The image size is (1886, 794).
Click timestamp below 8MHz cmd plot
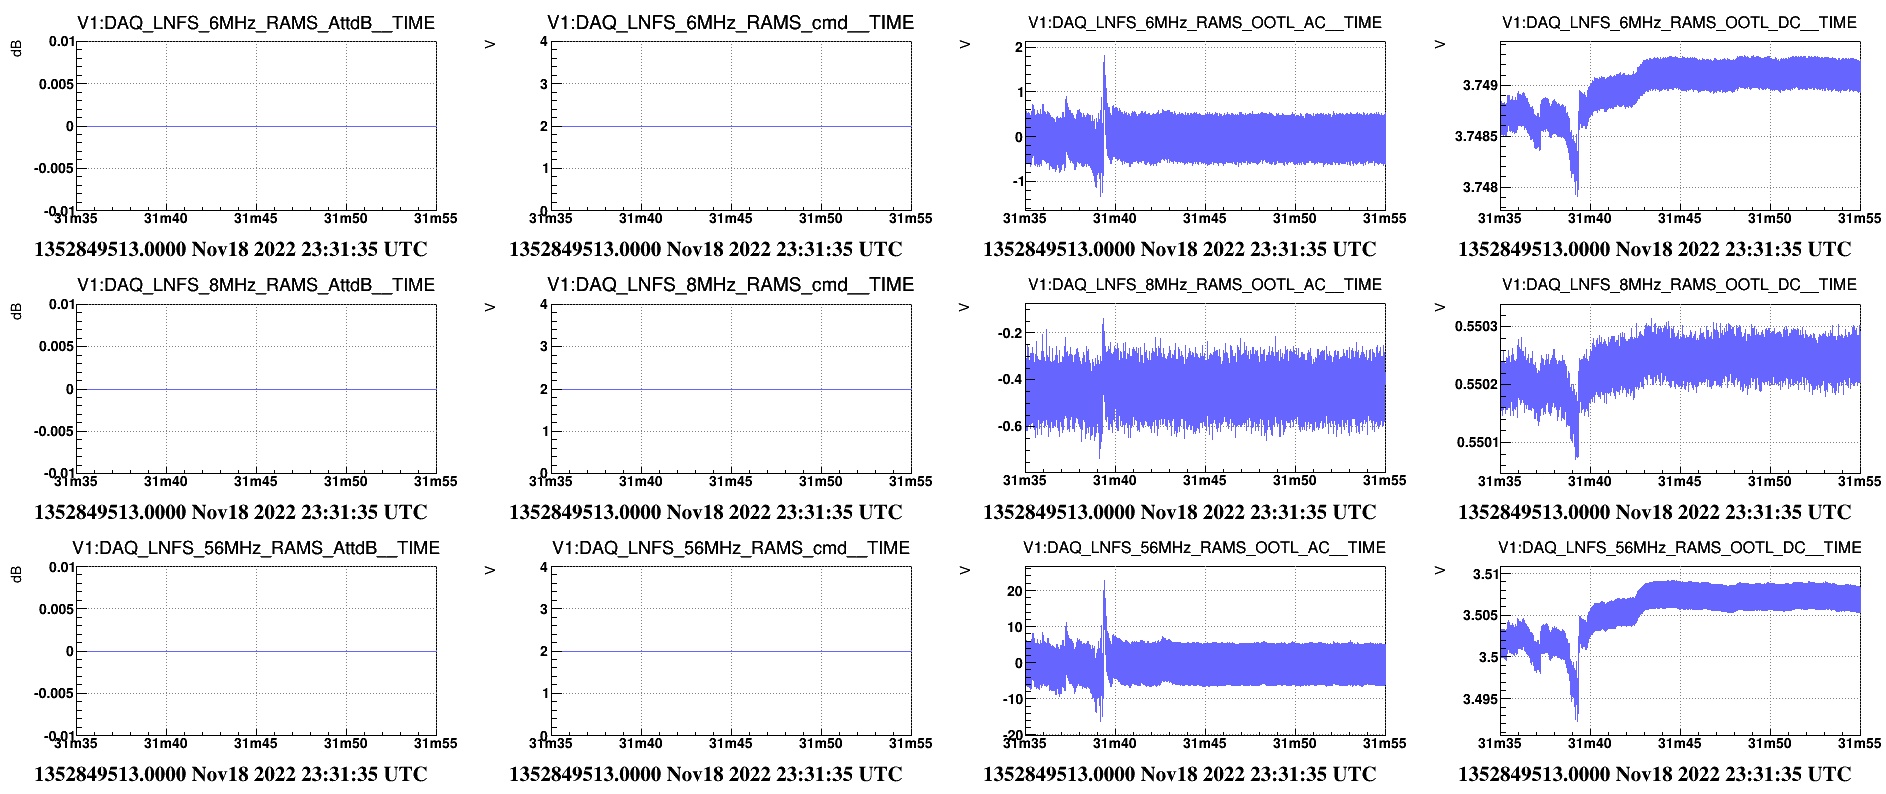coord(706,512)
